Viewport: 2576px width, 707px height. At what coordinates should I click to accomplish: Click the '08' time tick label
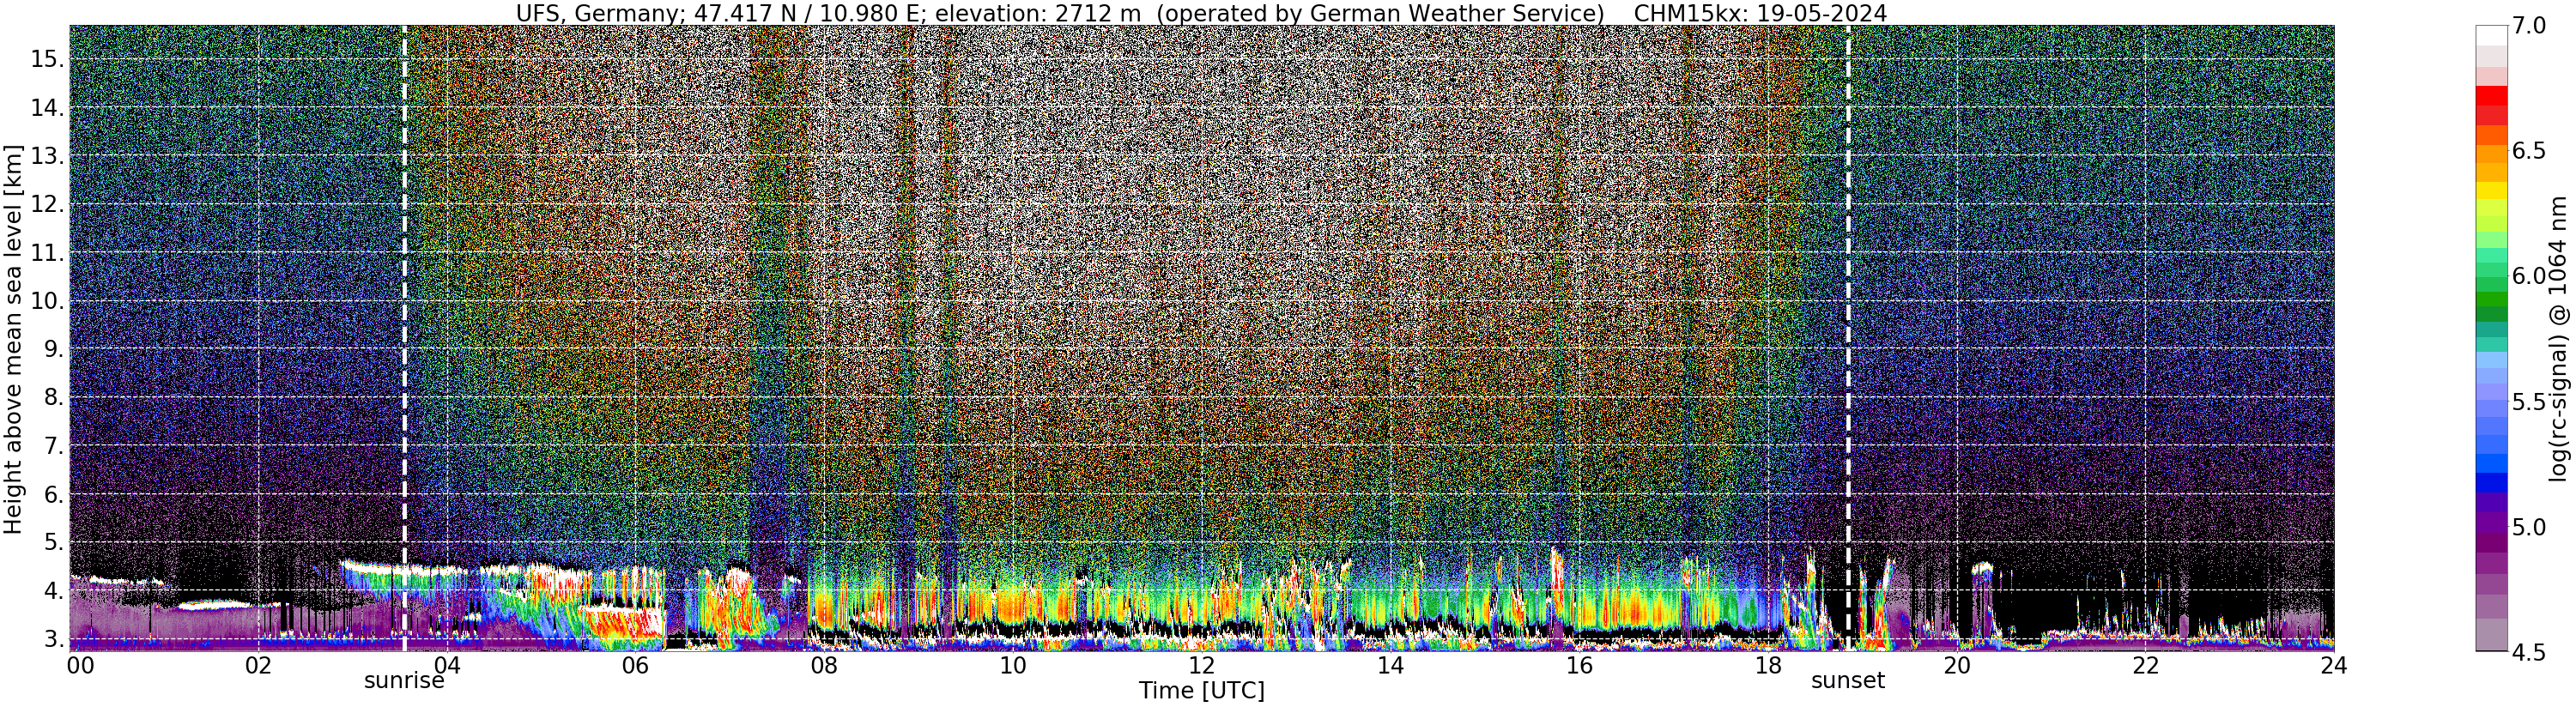(x=824, y=666)
